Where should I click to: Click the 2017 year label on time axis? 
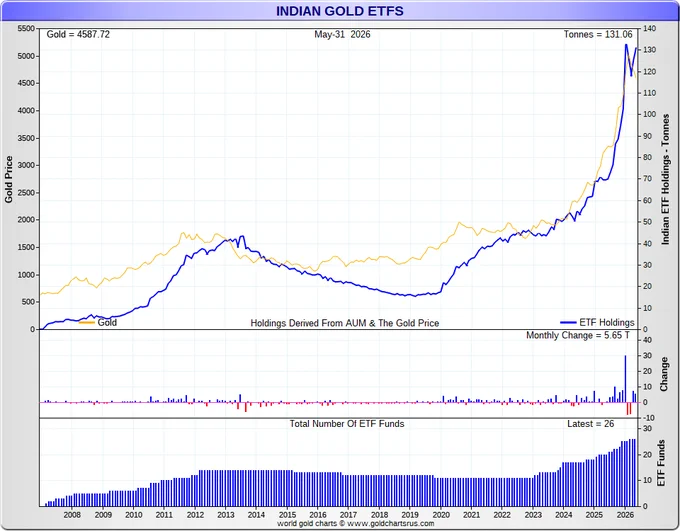[x=349, y=515]
